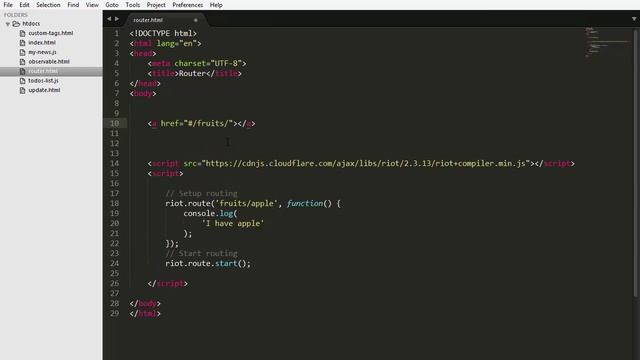Open update.html in sidebar
This screenshot has height=360, width=640.
44,90
